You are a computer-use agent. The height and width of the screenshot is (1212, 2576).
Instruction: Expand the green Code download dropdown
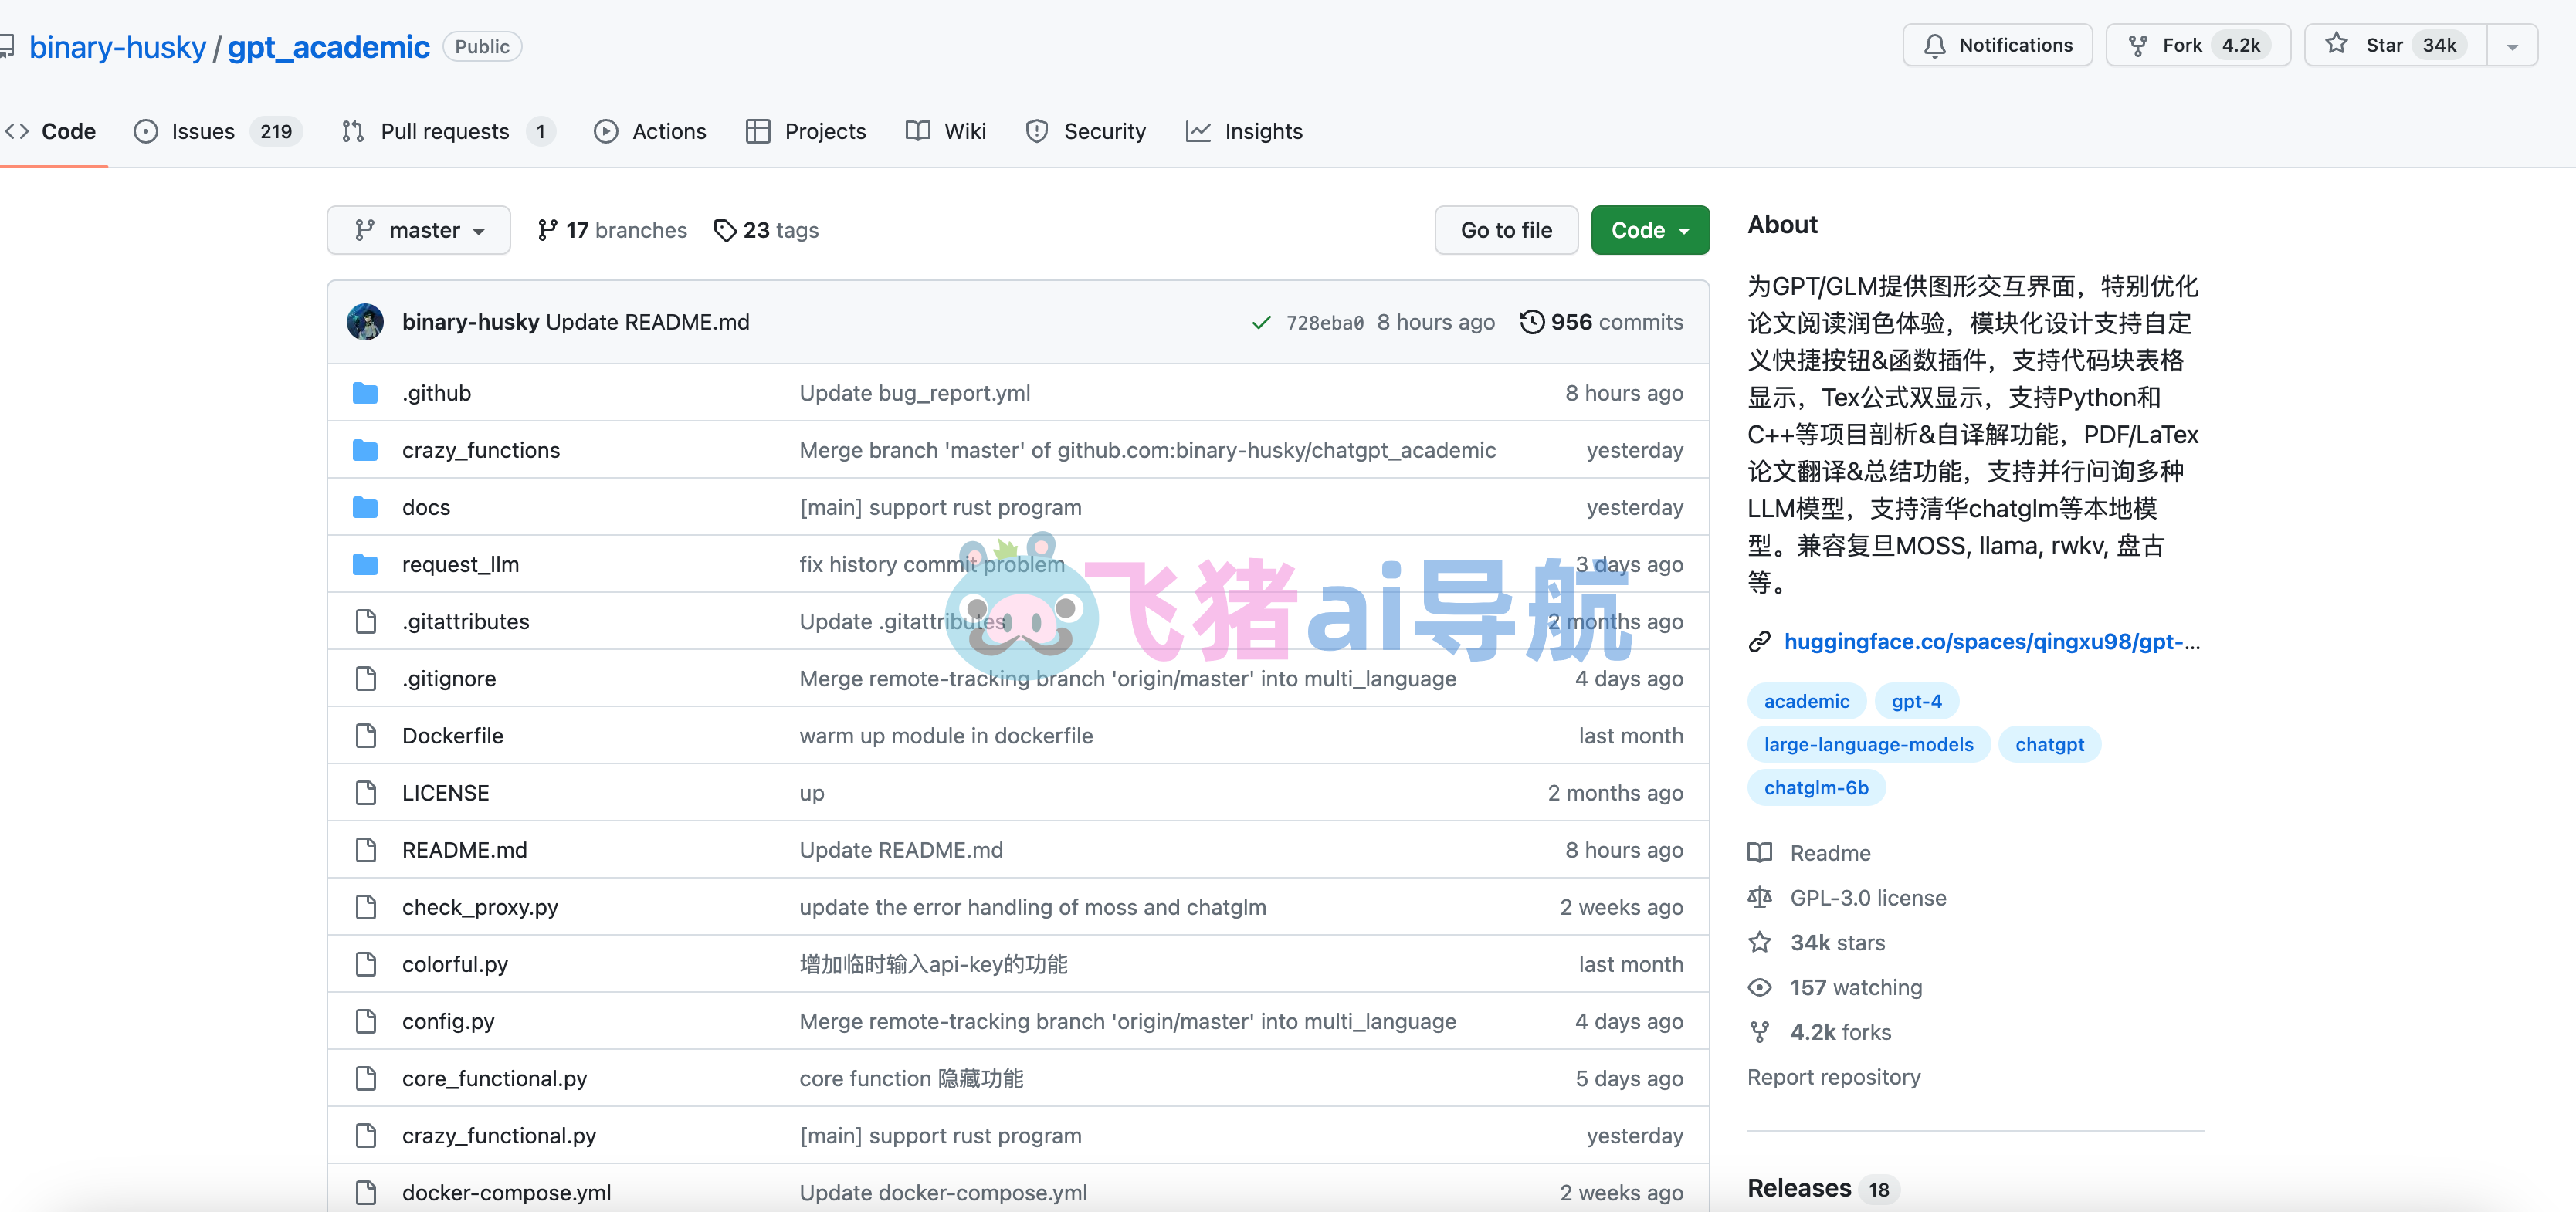pyautogui.click(x=1649, y=229)
